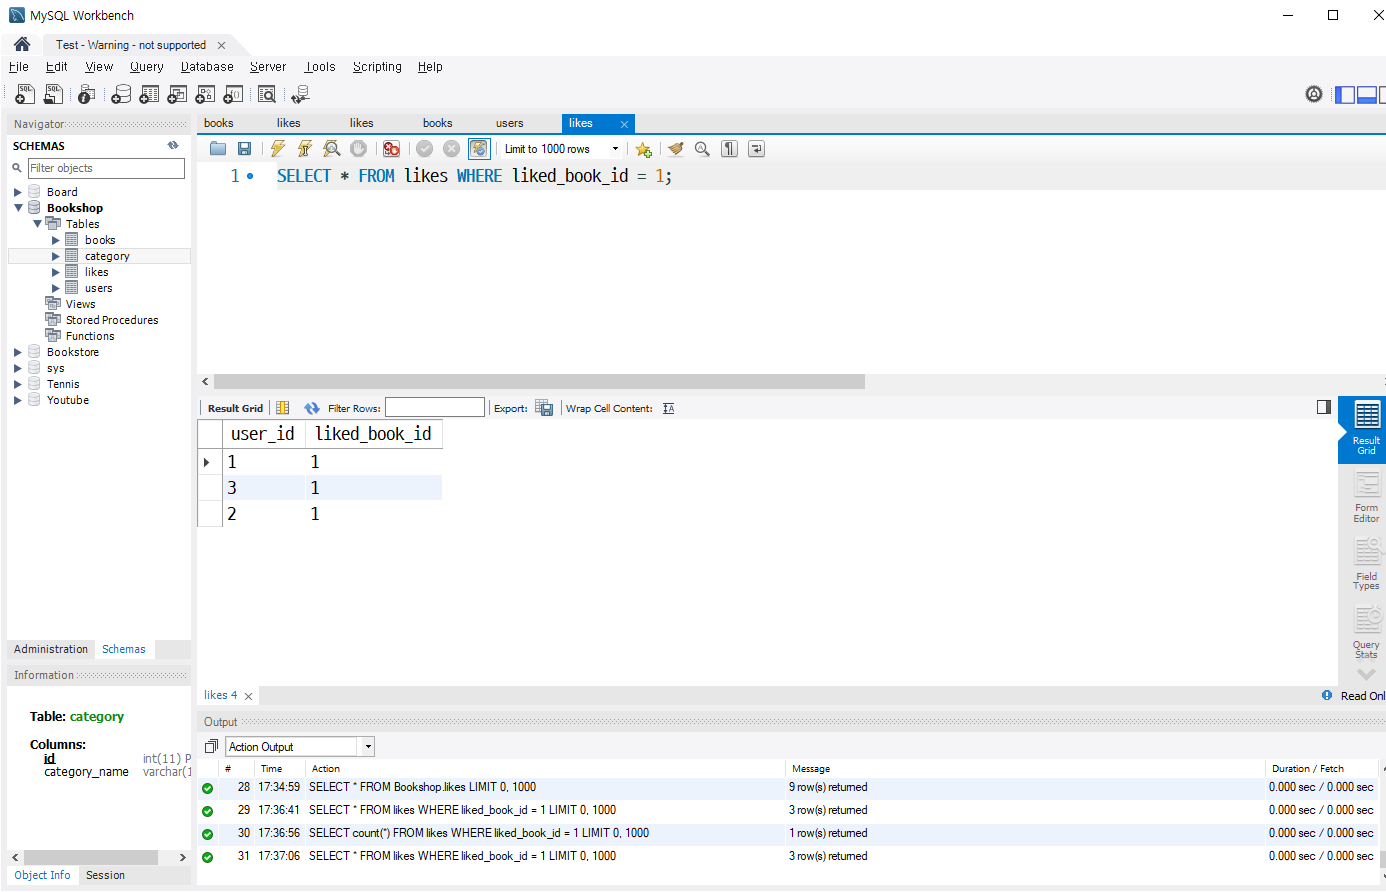Focus the Filter objects search field
This screenshot has width=1386, height=892.
click(106, 168)
